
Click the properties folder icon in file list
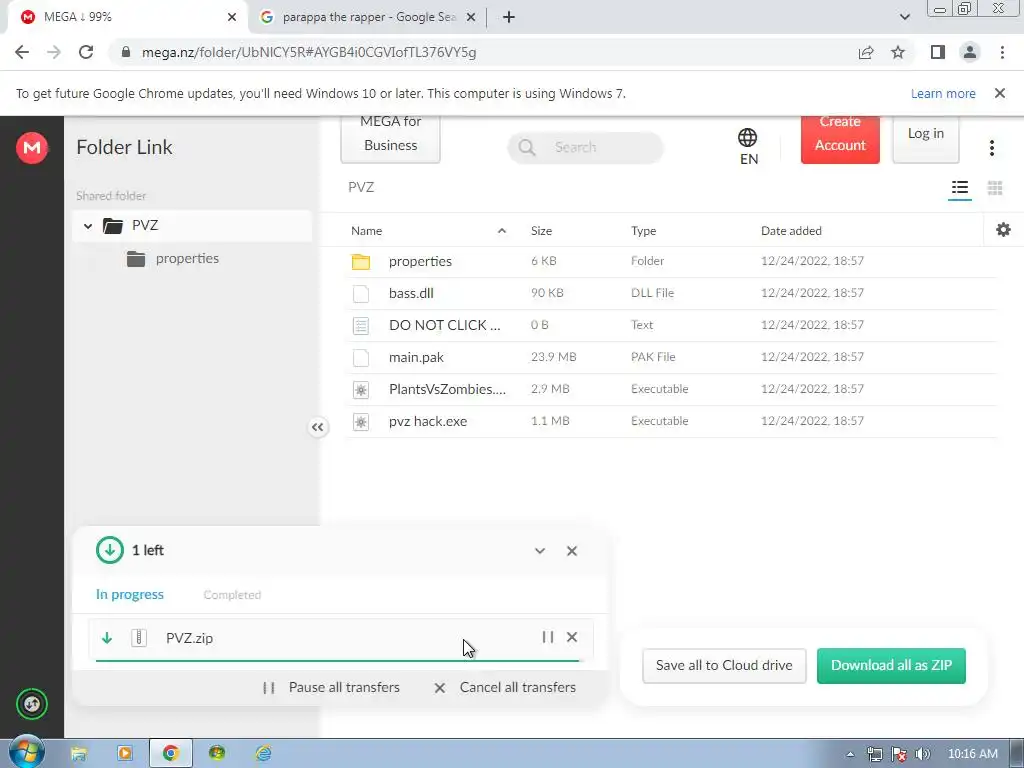pyautogui.click(x=360, y=261)
